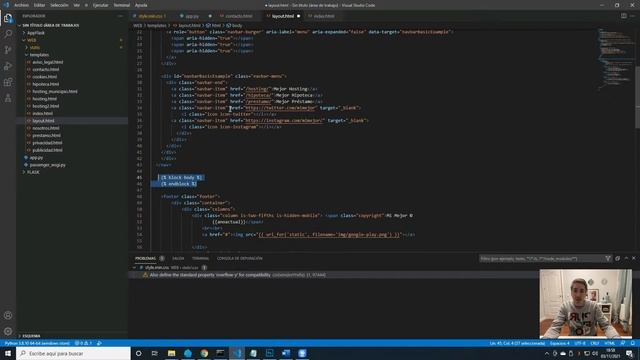This screenshot has width=640, height=360.
Task: Maximize the bottom panel with chevron
Action: [x=626, y=258]
